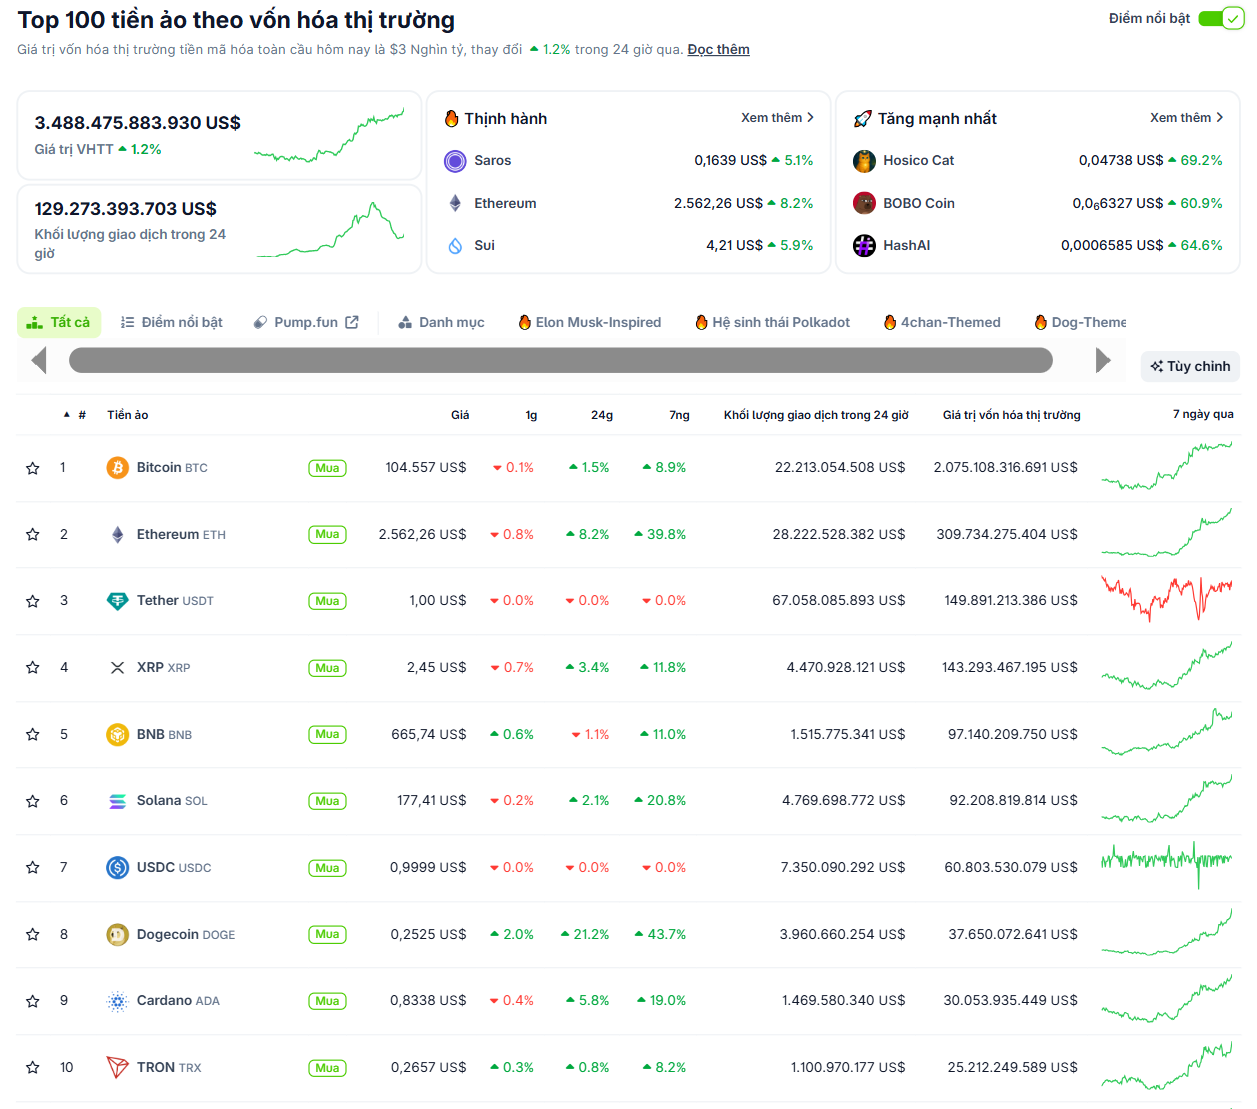The height and width of the screenshot is (1109, 1257).
Task: Open the 4chan-Themed category tab
Action: pos(942,322)
